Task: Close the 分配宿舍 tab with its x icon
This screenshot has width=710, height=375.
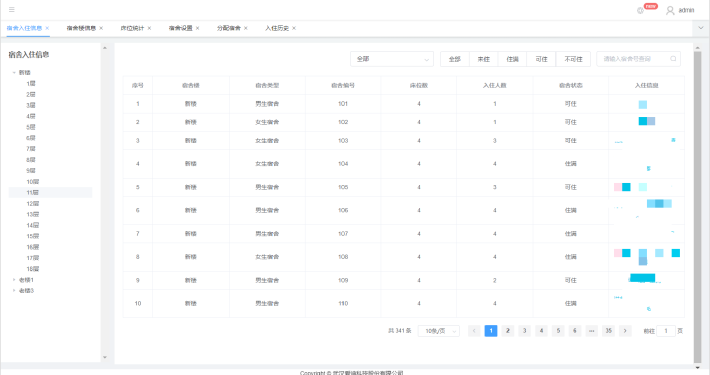Action: [x=246, y=28]
